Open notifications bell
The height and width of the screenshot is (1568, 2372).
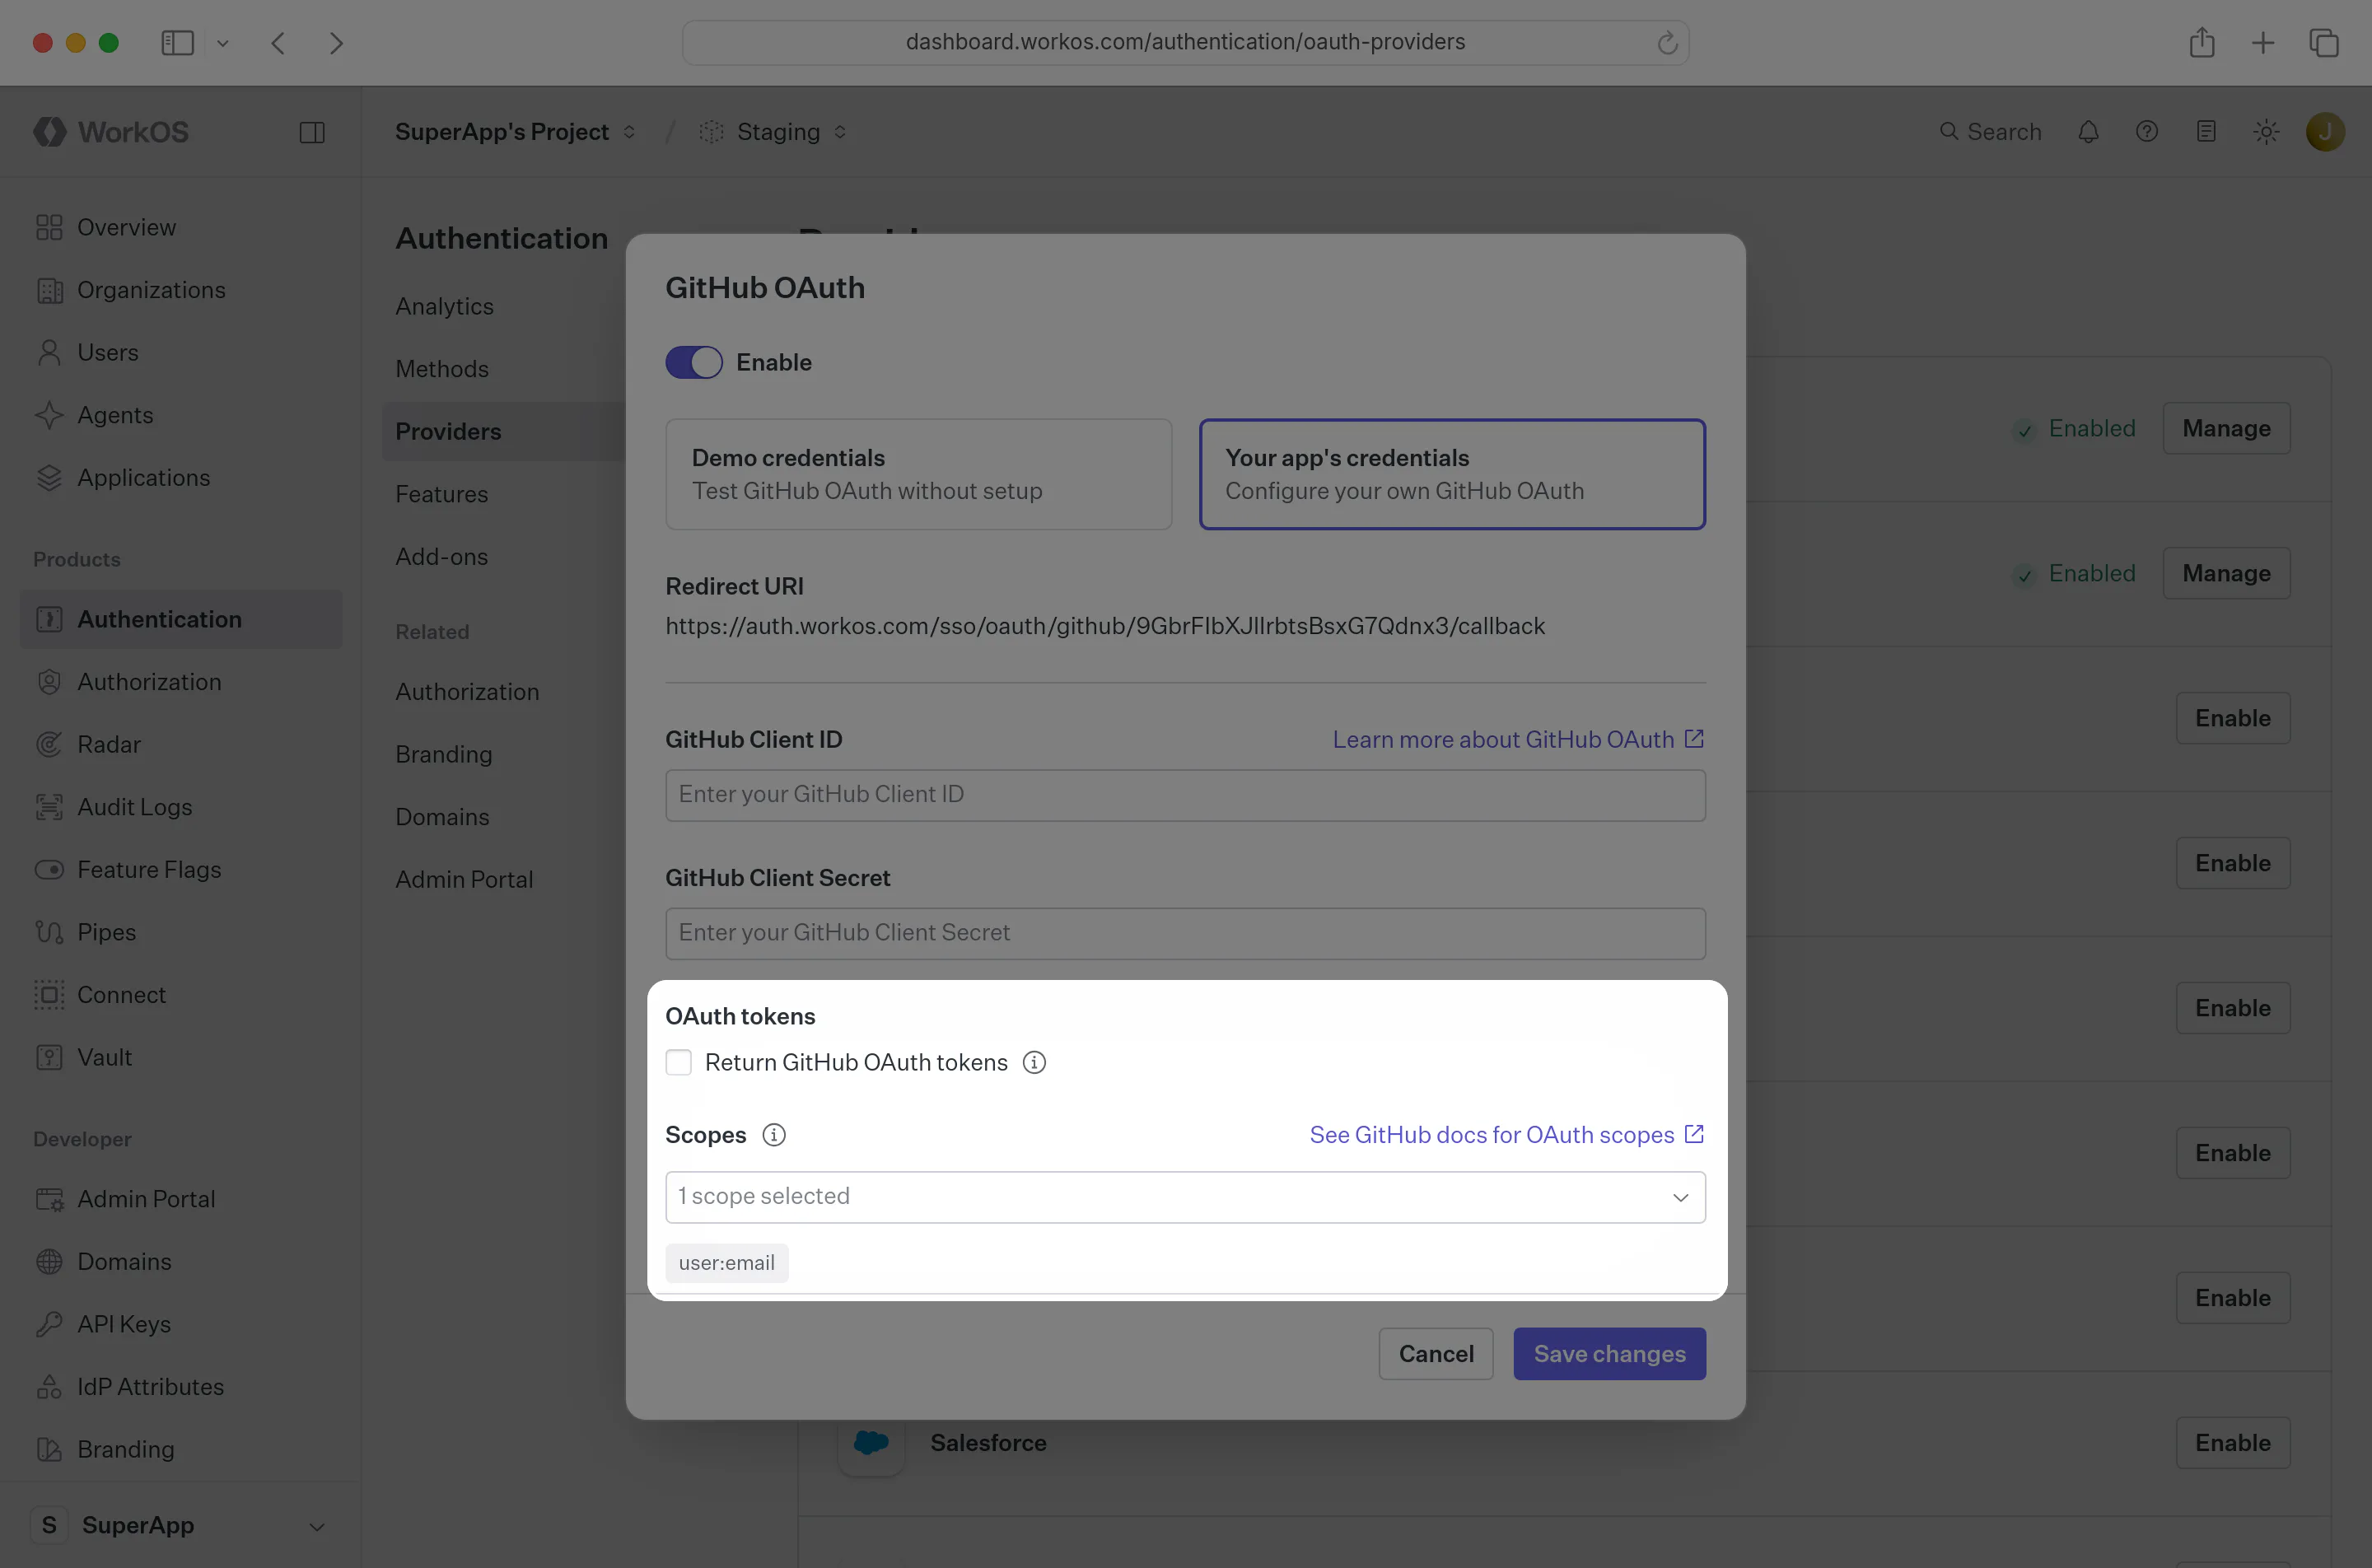point(2088,132)
